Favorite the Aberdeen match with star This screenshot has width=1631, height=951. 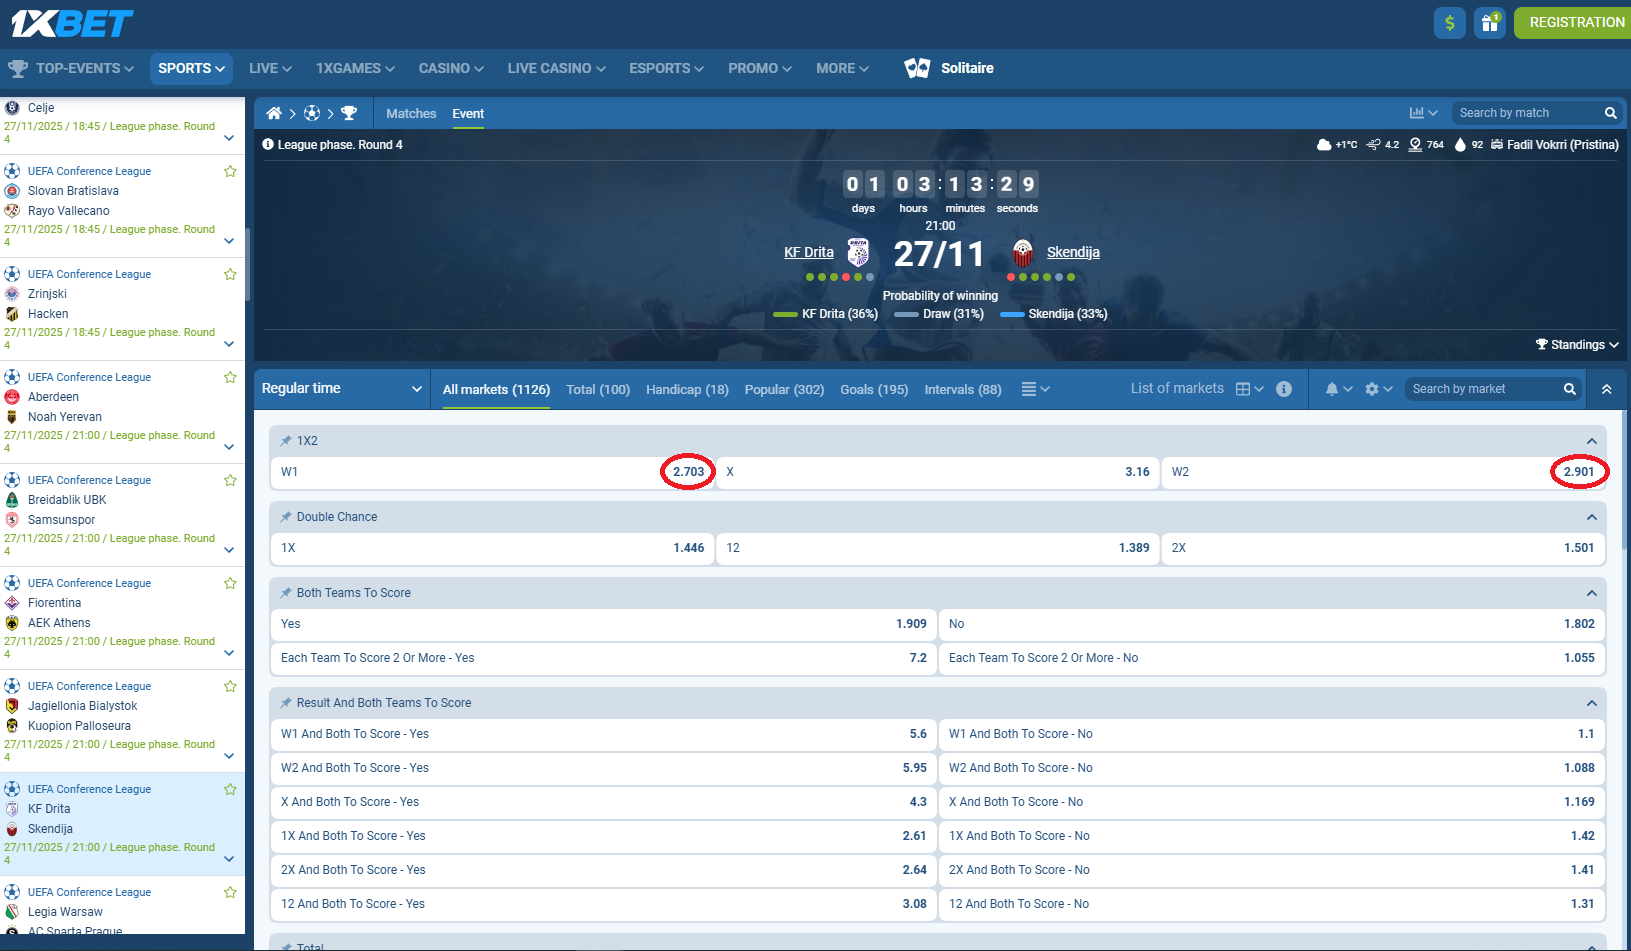pos(230,377)
